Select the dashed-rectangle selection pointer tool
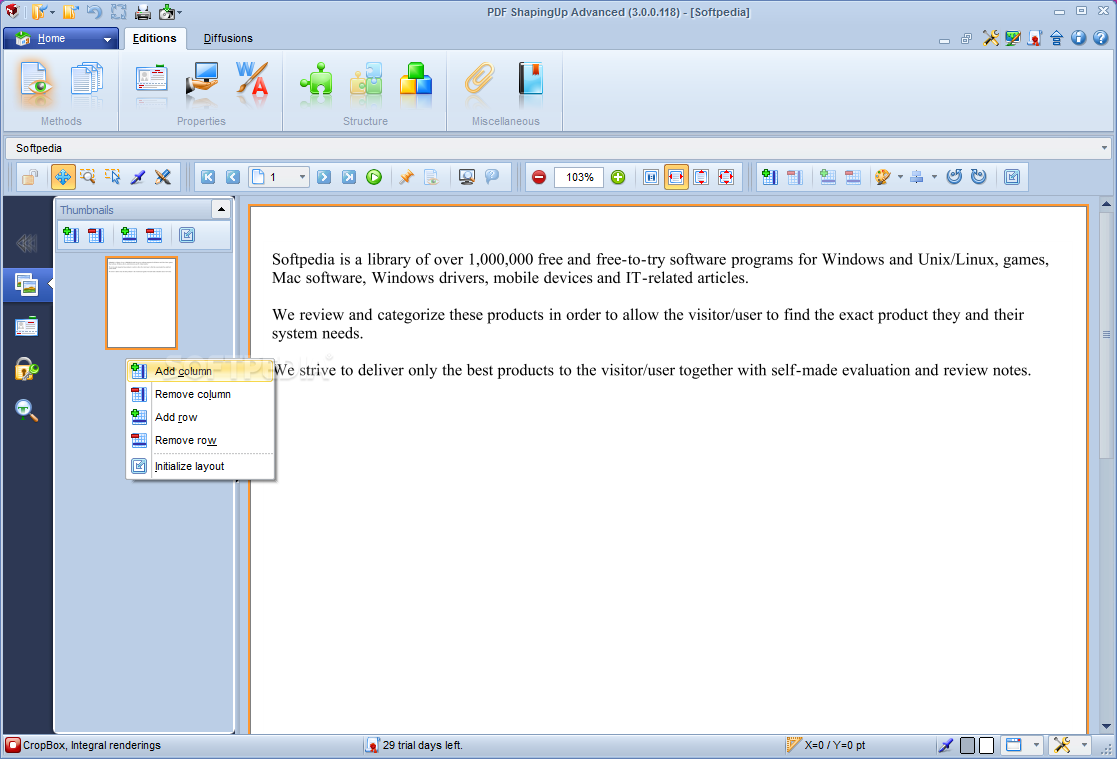Image resolution: width=1117 pixels, height=759 pixels. click(113, 177)
